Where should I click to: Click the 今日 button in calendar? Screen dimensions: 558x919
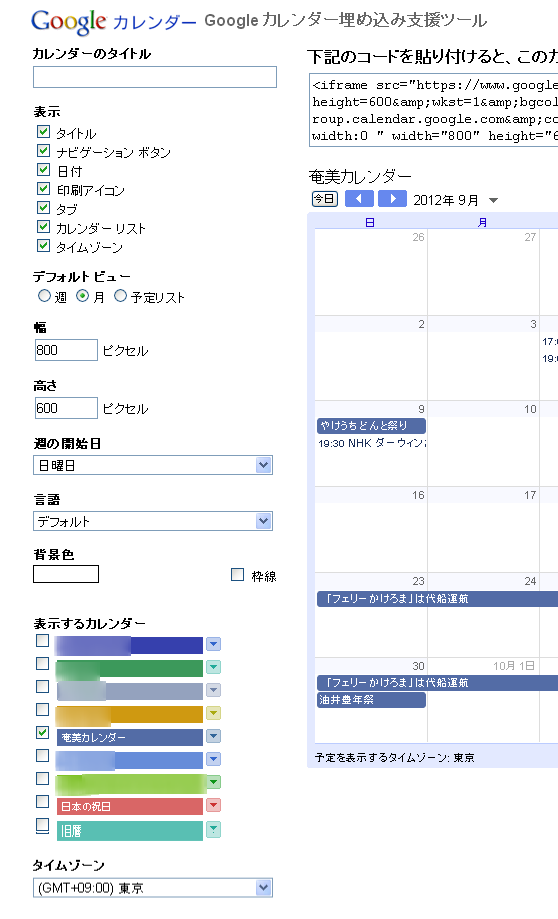(x=325, y=199)
